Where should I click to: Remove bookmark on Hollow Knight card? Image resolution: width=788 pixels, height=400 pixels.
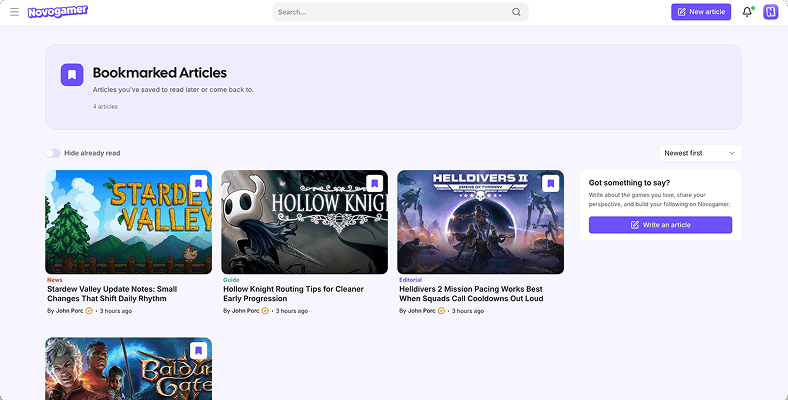(374, 183)
